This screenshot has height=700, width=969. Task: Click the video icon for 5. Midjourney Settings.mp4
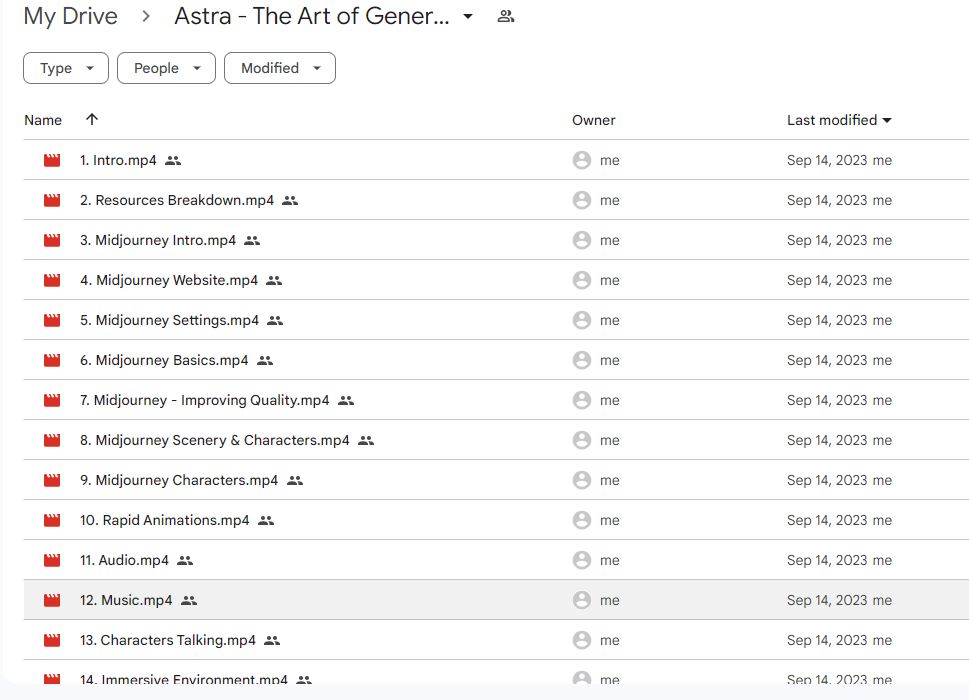point(52,320)
